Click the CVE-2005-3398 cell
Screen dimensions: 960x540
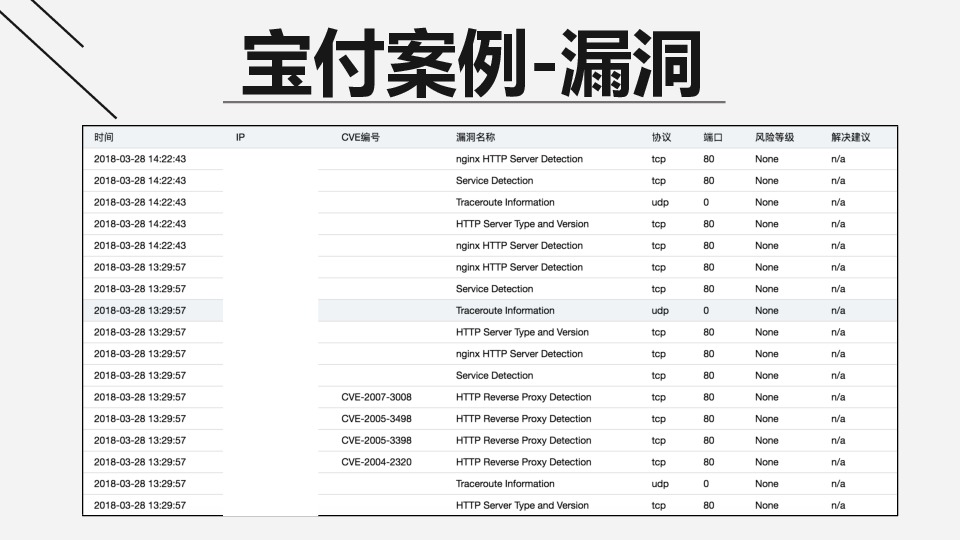[377, 440]
